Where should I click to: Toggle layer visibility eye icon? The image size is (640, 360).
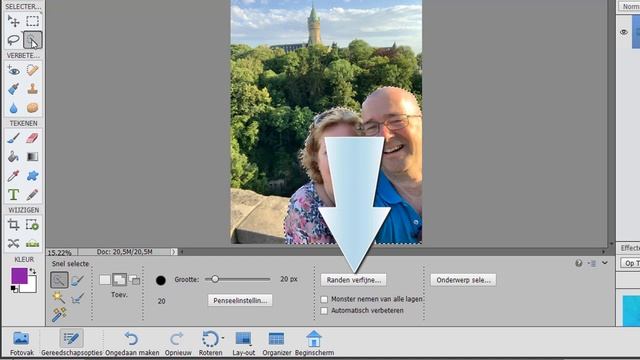pos(624,32)
